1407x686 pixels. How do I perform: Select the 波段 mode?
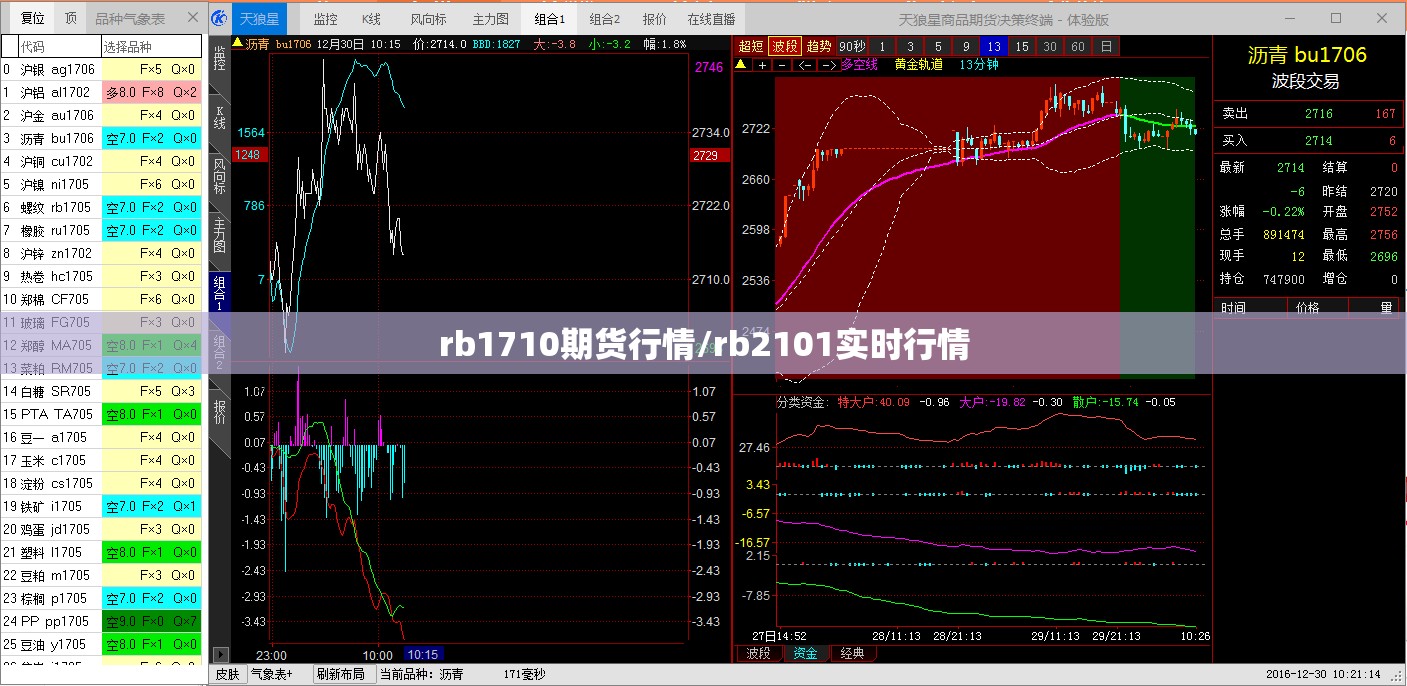coord(785,46)
